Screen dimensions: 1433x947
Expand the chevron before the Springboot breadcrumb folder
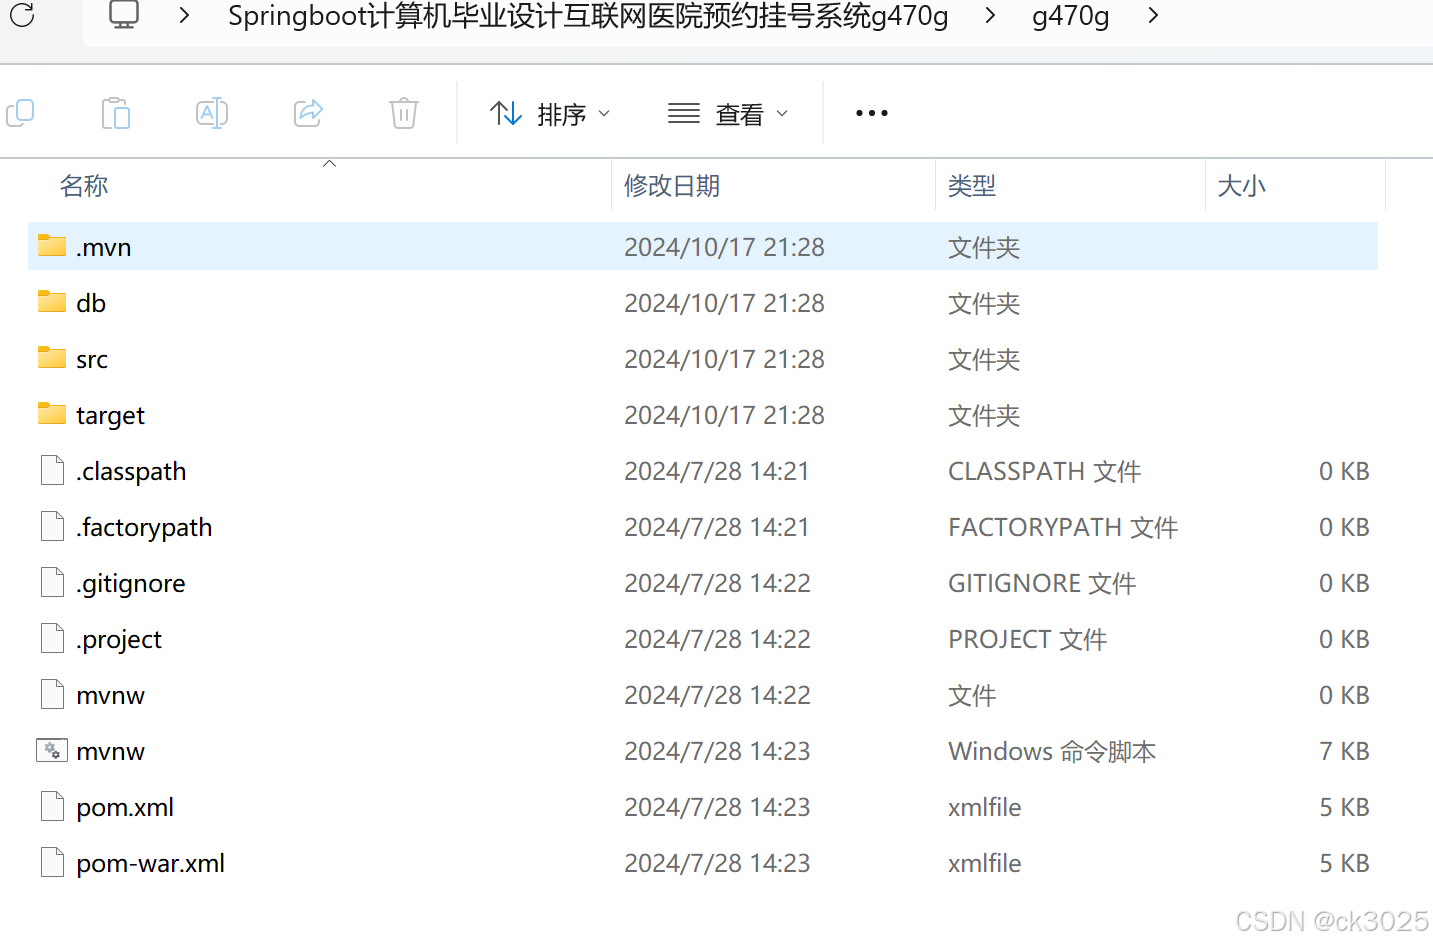coord(184,15)
